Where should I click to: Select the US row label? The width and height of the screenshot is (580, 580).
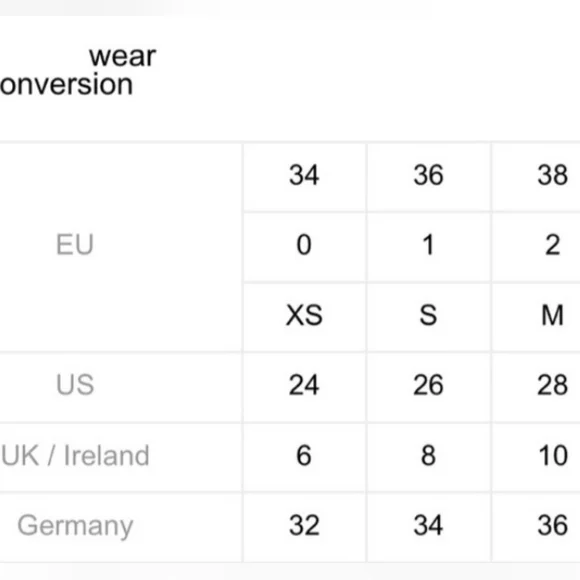(x=75, y=385)
